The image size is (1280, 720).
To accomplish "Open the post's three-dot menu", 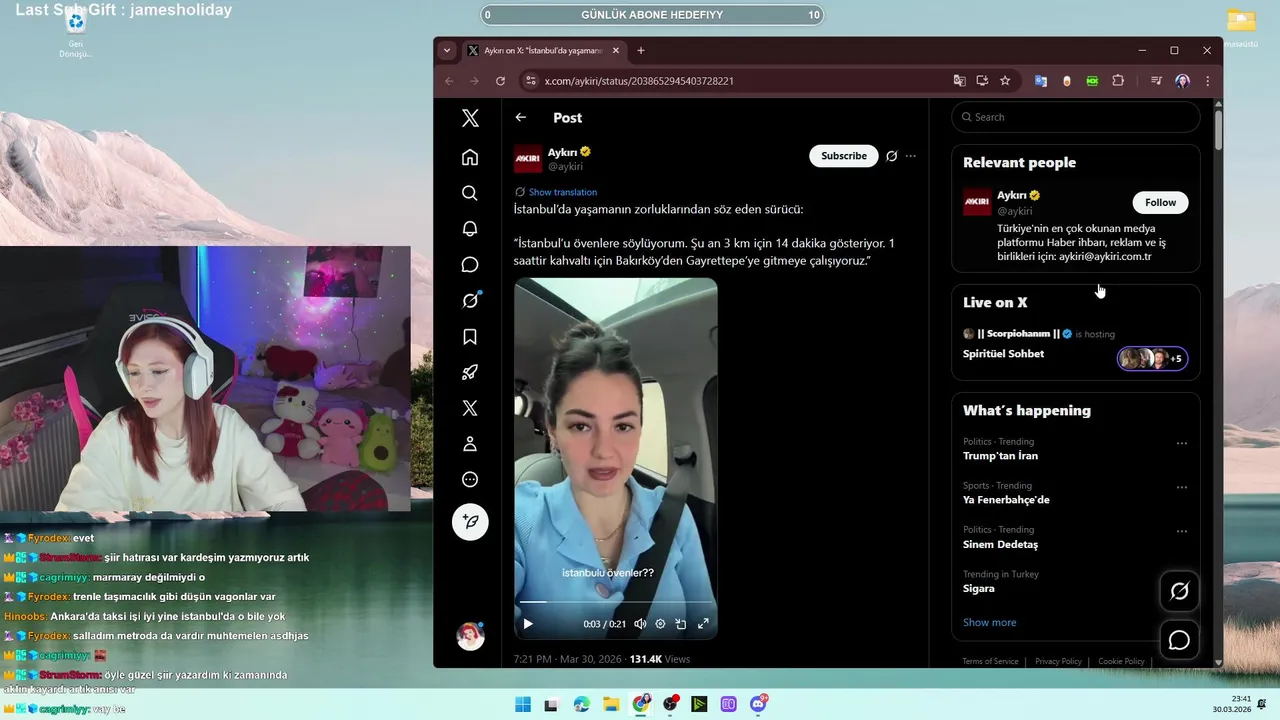I will 911,156.
